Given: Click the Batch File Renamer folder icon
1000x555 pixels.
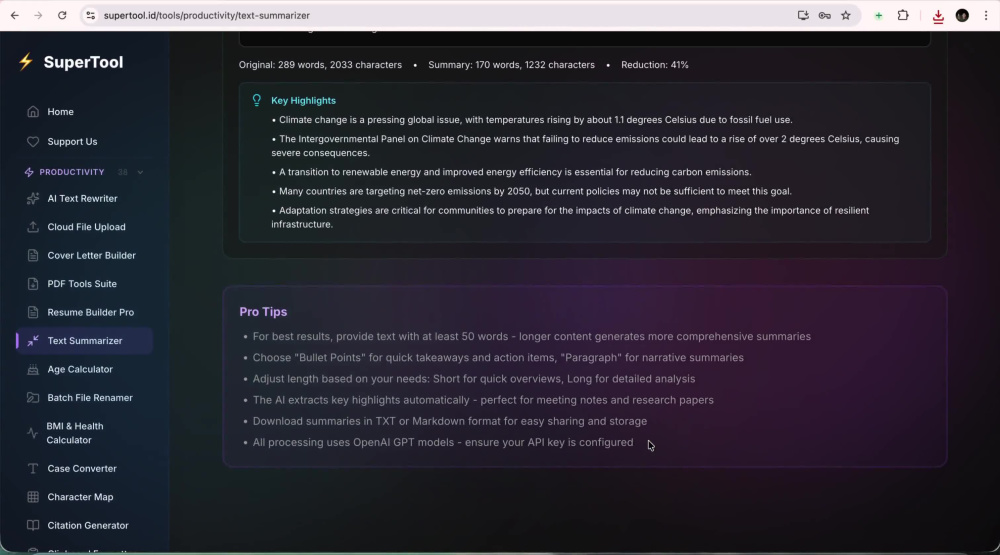Looking at the screenshot, I should [33, 397].
